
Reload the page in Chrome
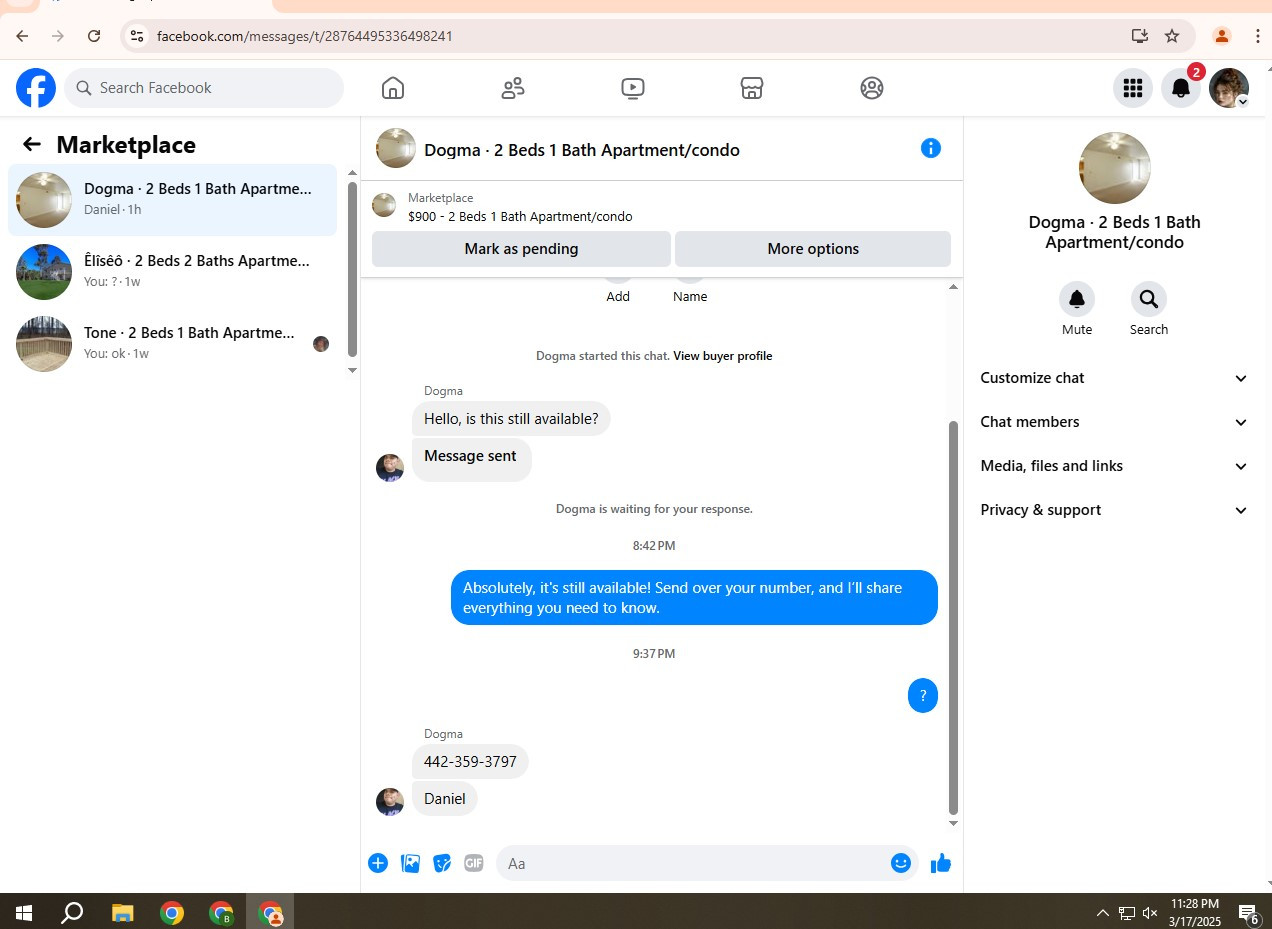[94, 36]
